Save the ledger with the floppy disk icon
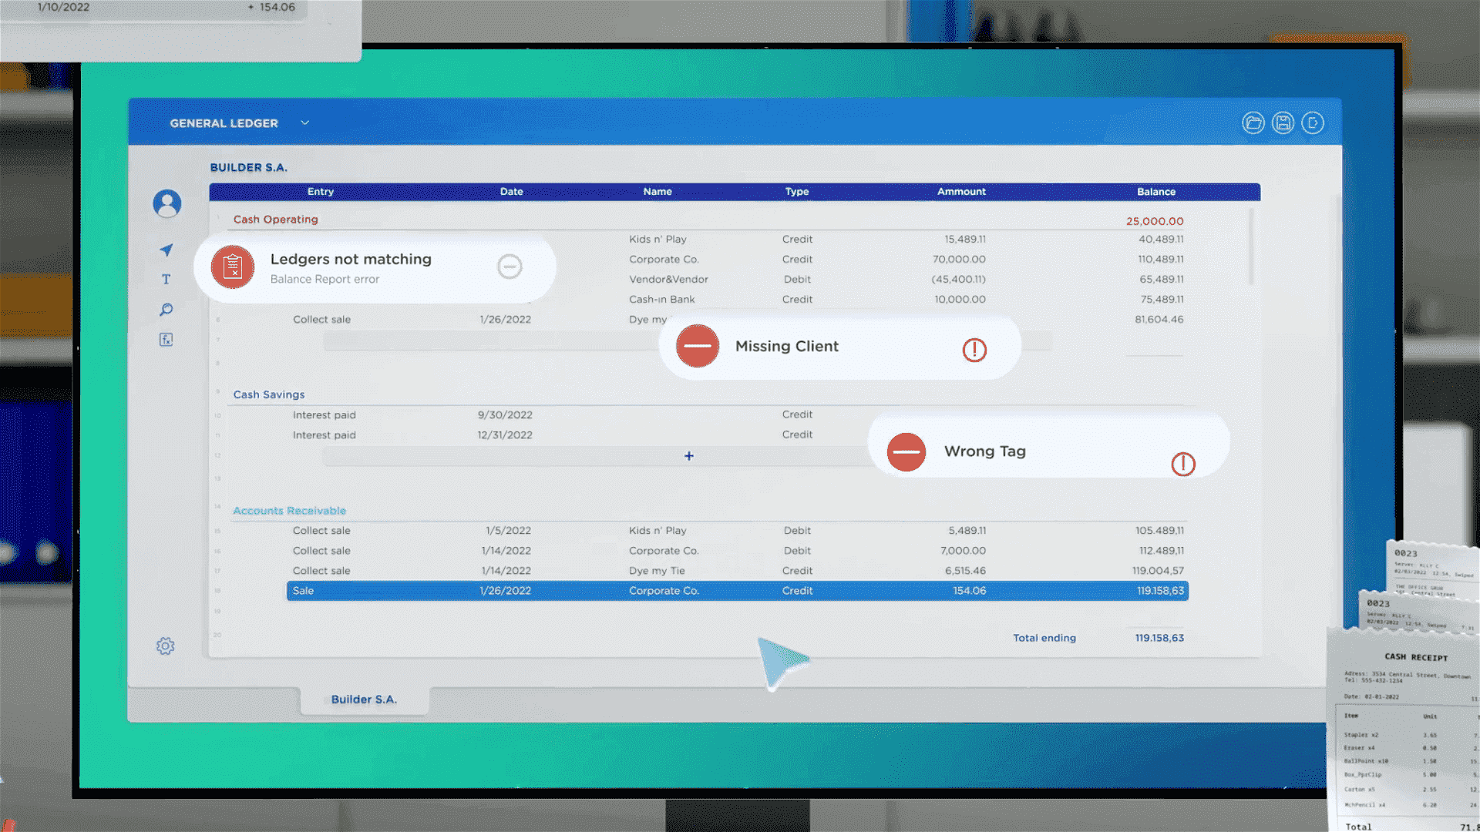 pyautogui.click(x=1283, y=122)
